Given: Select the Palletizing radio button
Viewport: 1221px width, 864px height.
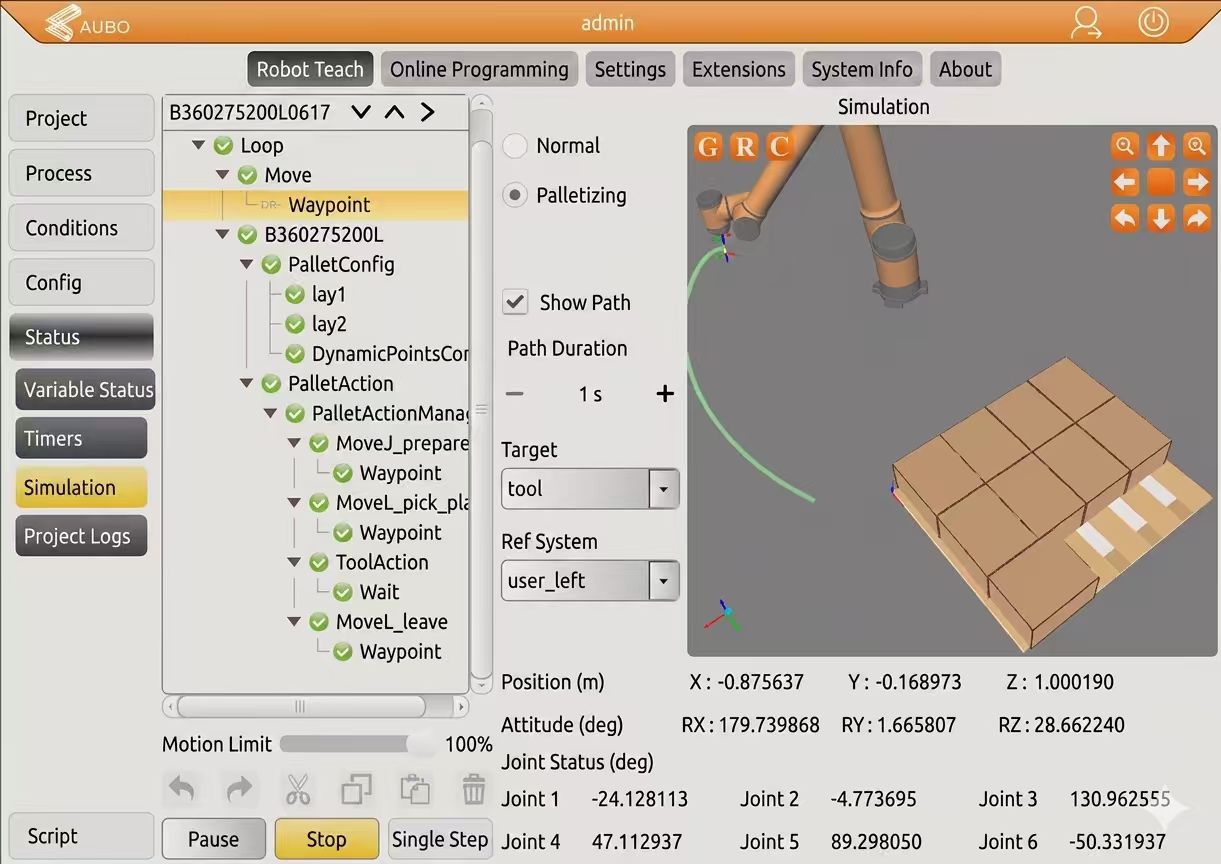Looking at the screenshot, I should click(514, 196).
